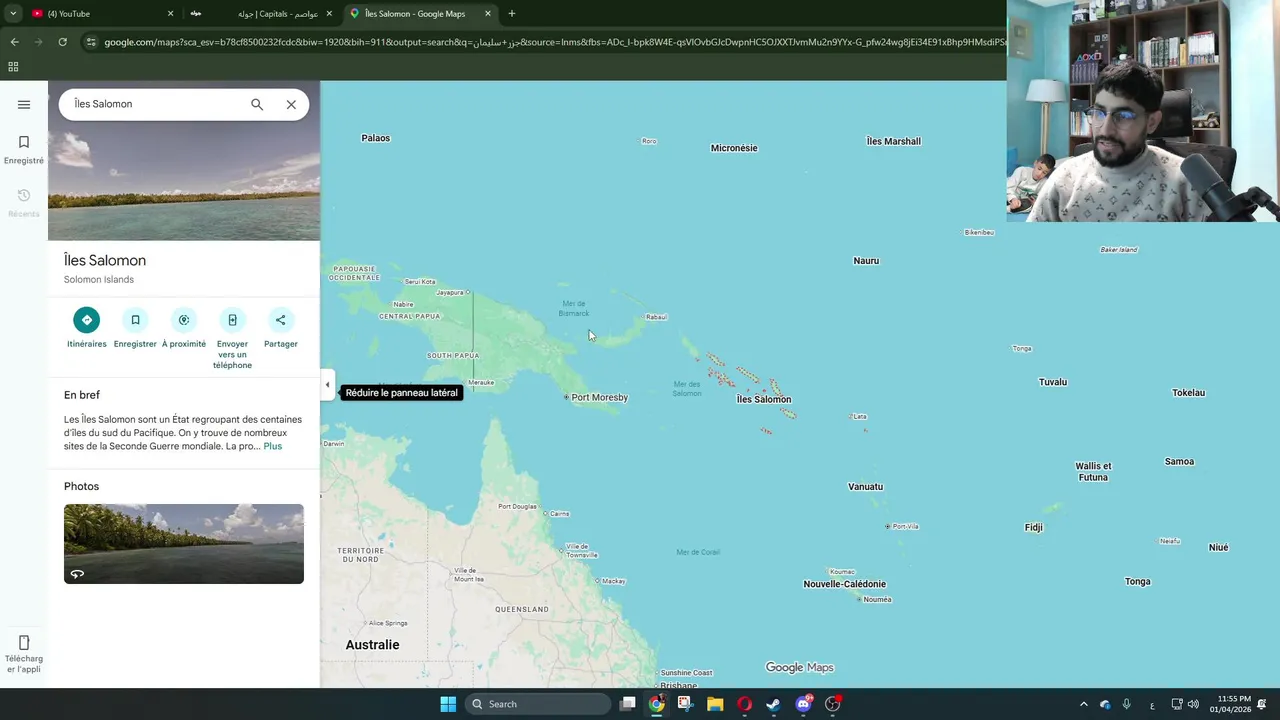Click the Cairns city label
Screen dimensions: 1280x720
pos(559,514)
